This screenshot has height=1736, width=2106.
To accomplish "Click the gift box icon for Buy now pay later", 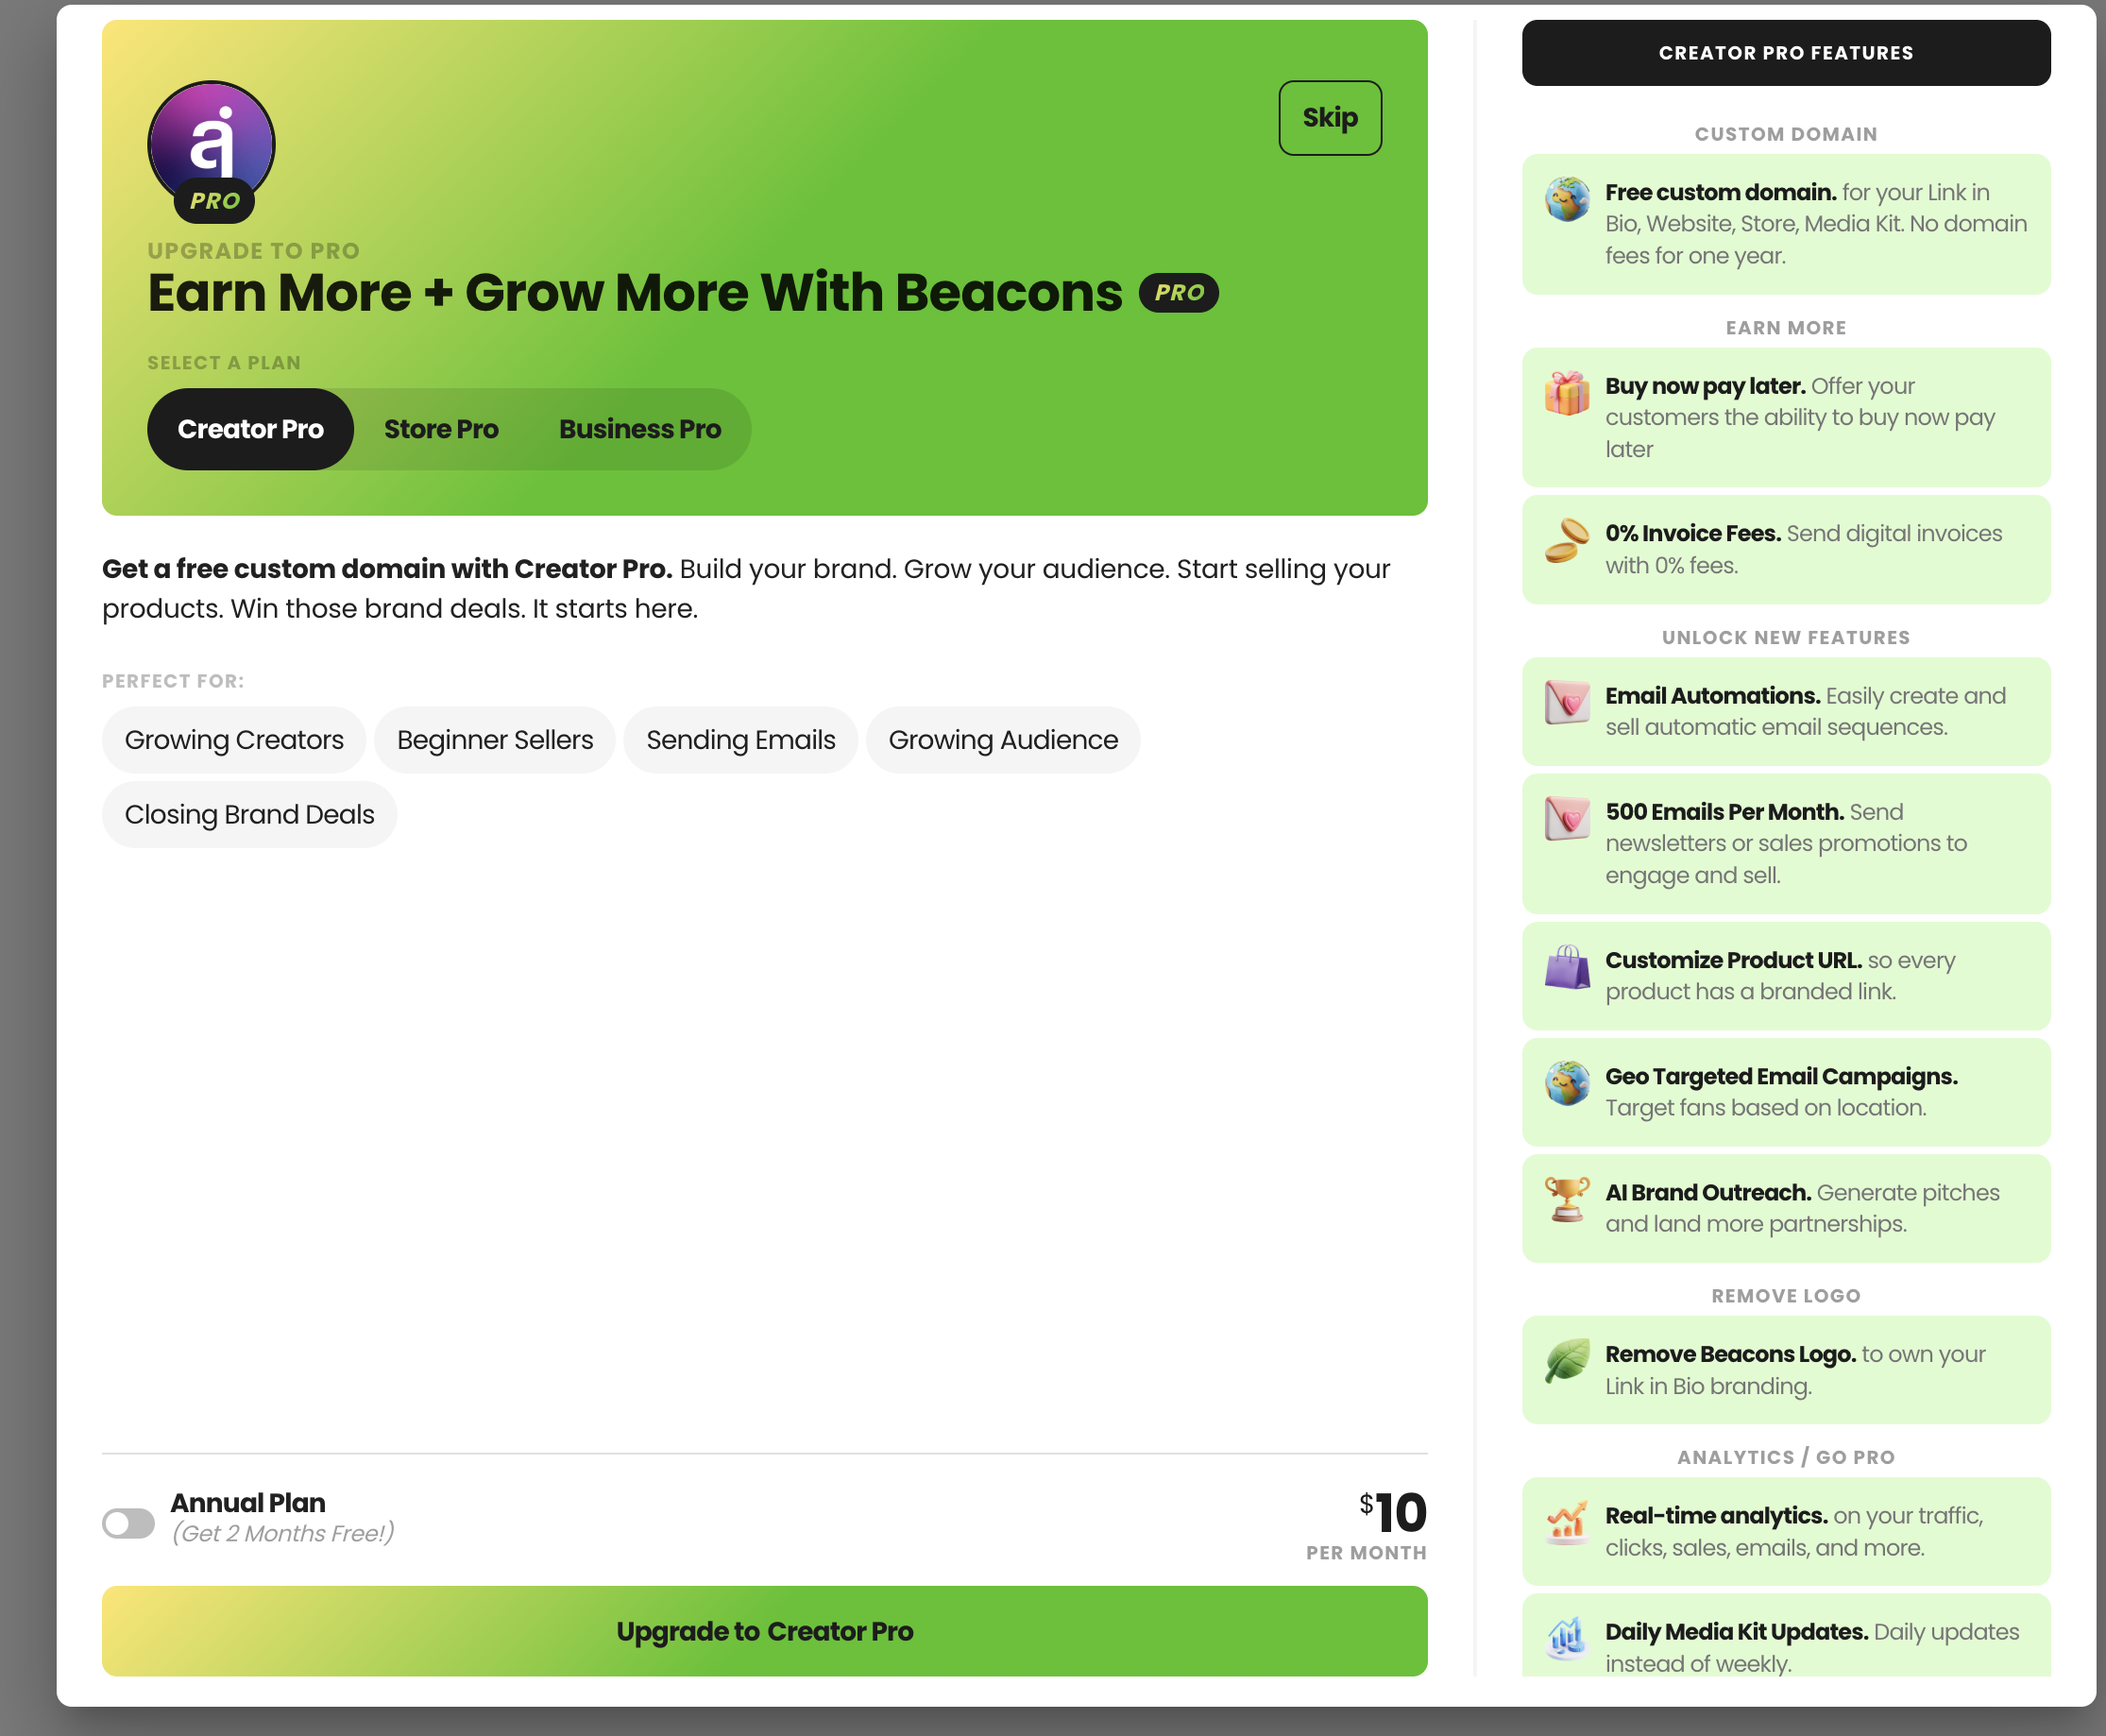I will tap(1567, 393).
